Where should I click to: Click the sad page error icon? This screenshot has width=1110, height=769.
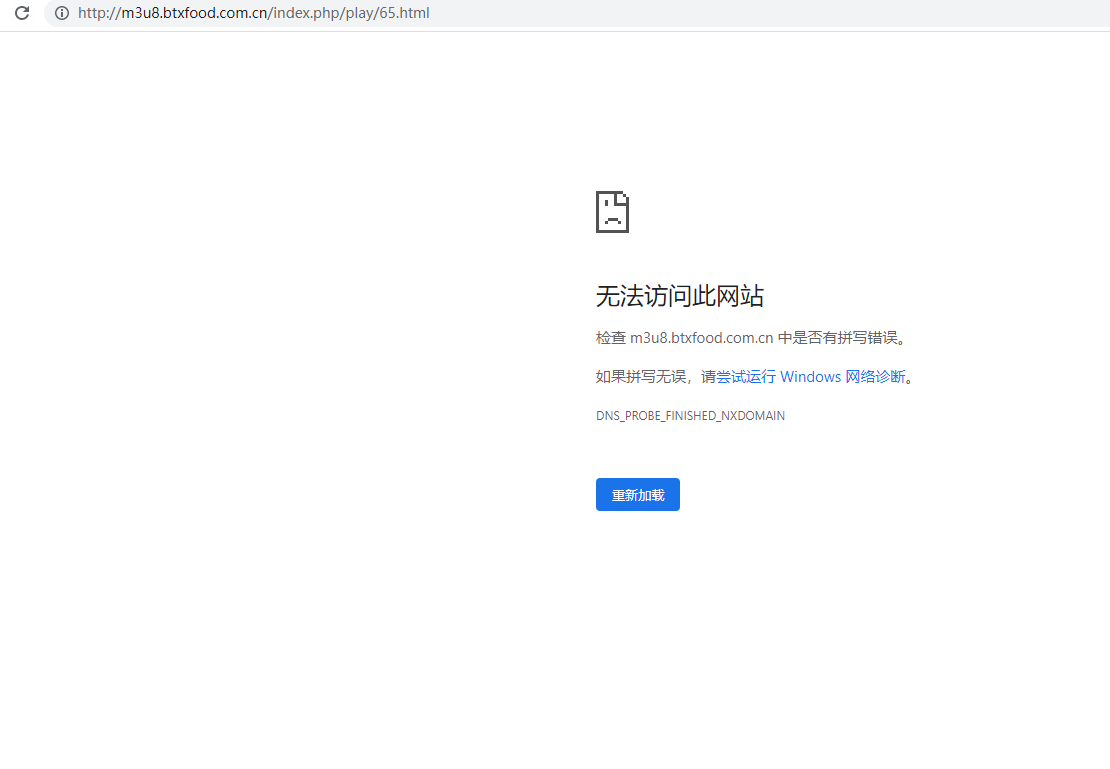[x=612, y=212]
